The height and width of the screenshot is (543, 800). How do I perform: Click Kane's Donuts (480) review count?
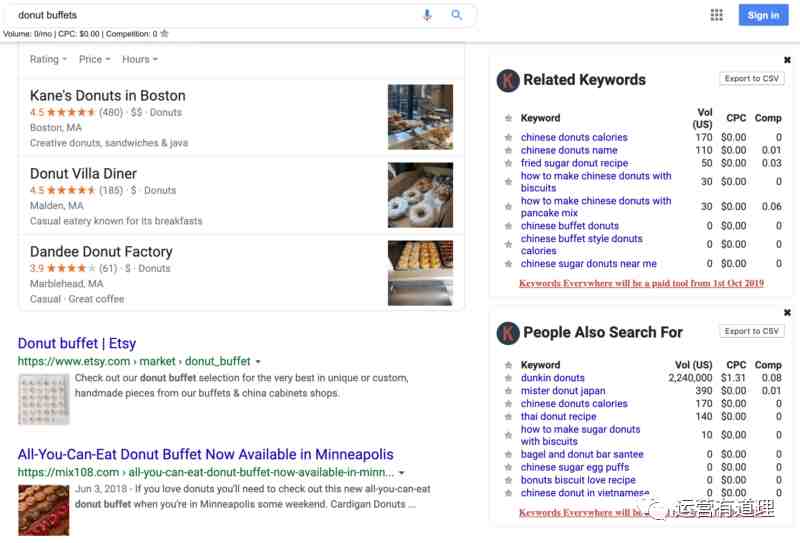(111, 112)
